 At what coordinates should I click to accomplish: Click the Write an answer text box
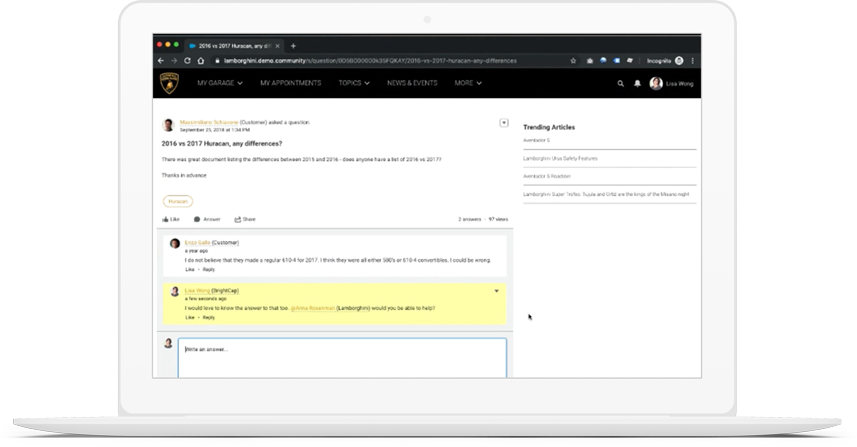coord(342,358)
